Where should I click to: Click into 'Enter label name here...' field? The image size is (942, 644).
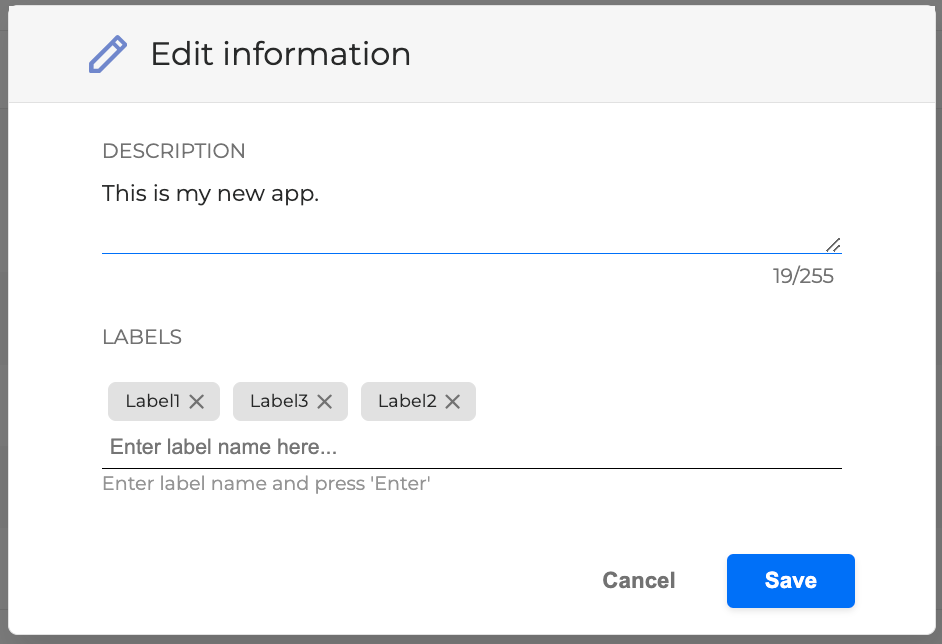[x=470, y=447]
